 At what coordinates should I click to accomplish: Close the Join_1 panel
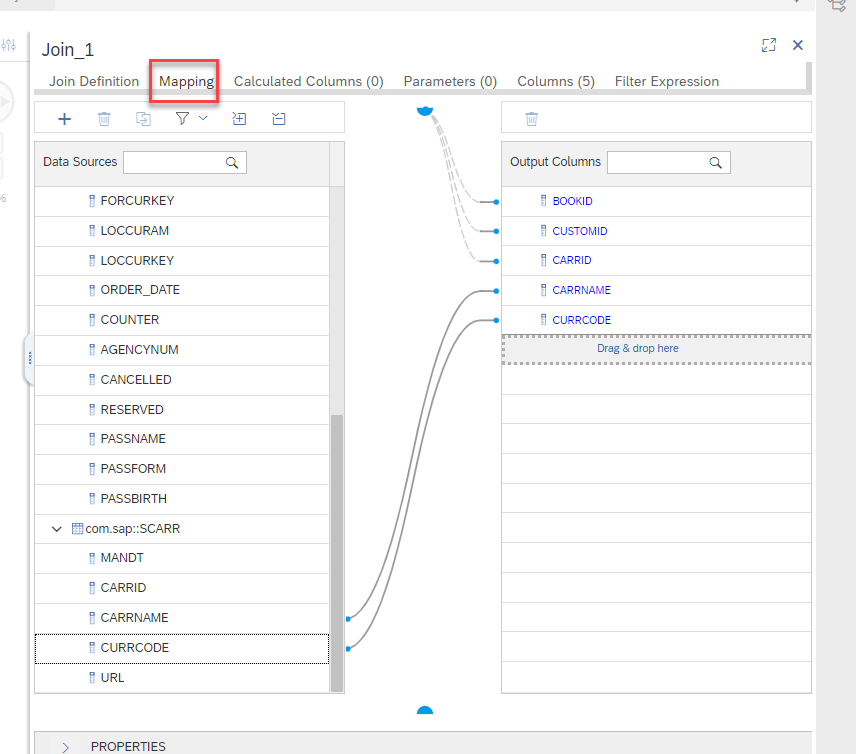point(798,45)
